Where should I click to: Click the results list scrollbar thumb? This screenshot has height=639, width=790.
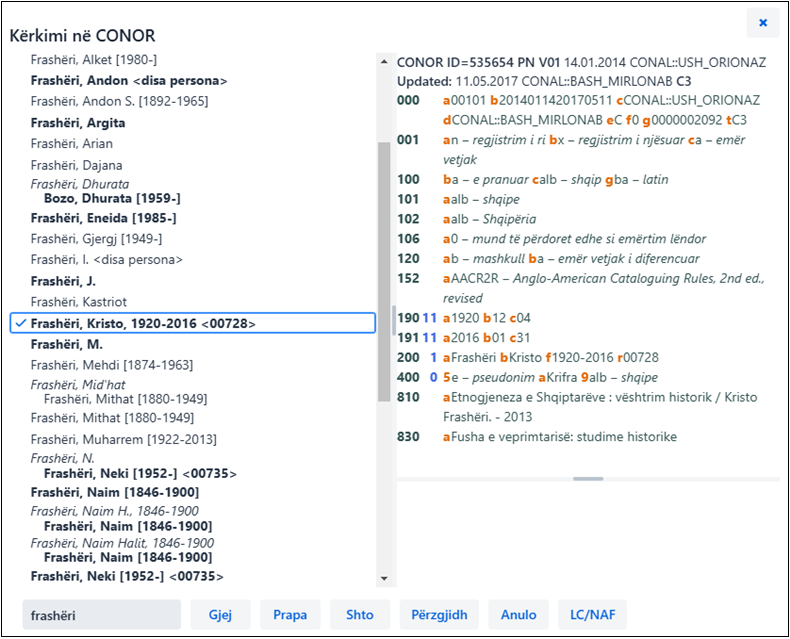[384, 272]
